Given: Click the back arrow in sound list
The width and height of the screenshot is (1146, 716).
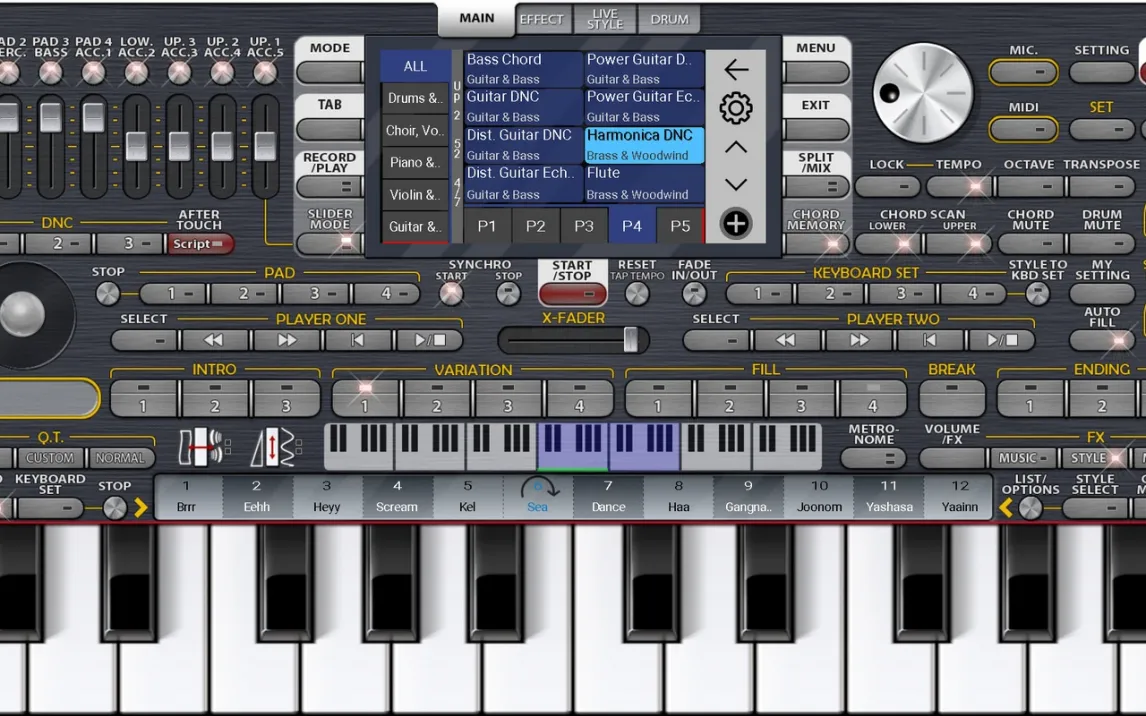Looking at the screenshot, I should tap(736, 69).
